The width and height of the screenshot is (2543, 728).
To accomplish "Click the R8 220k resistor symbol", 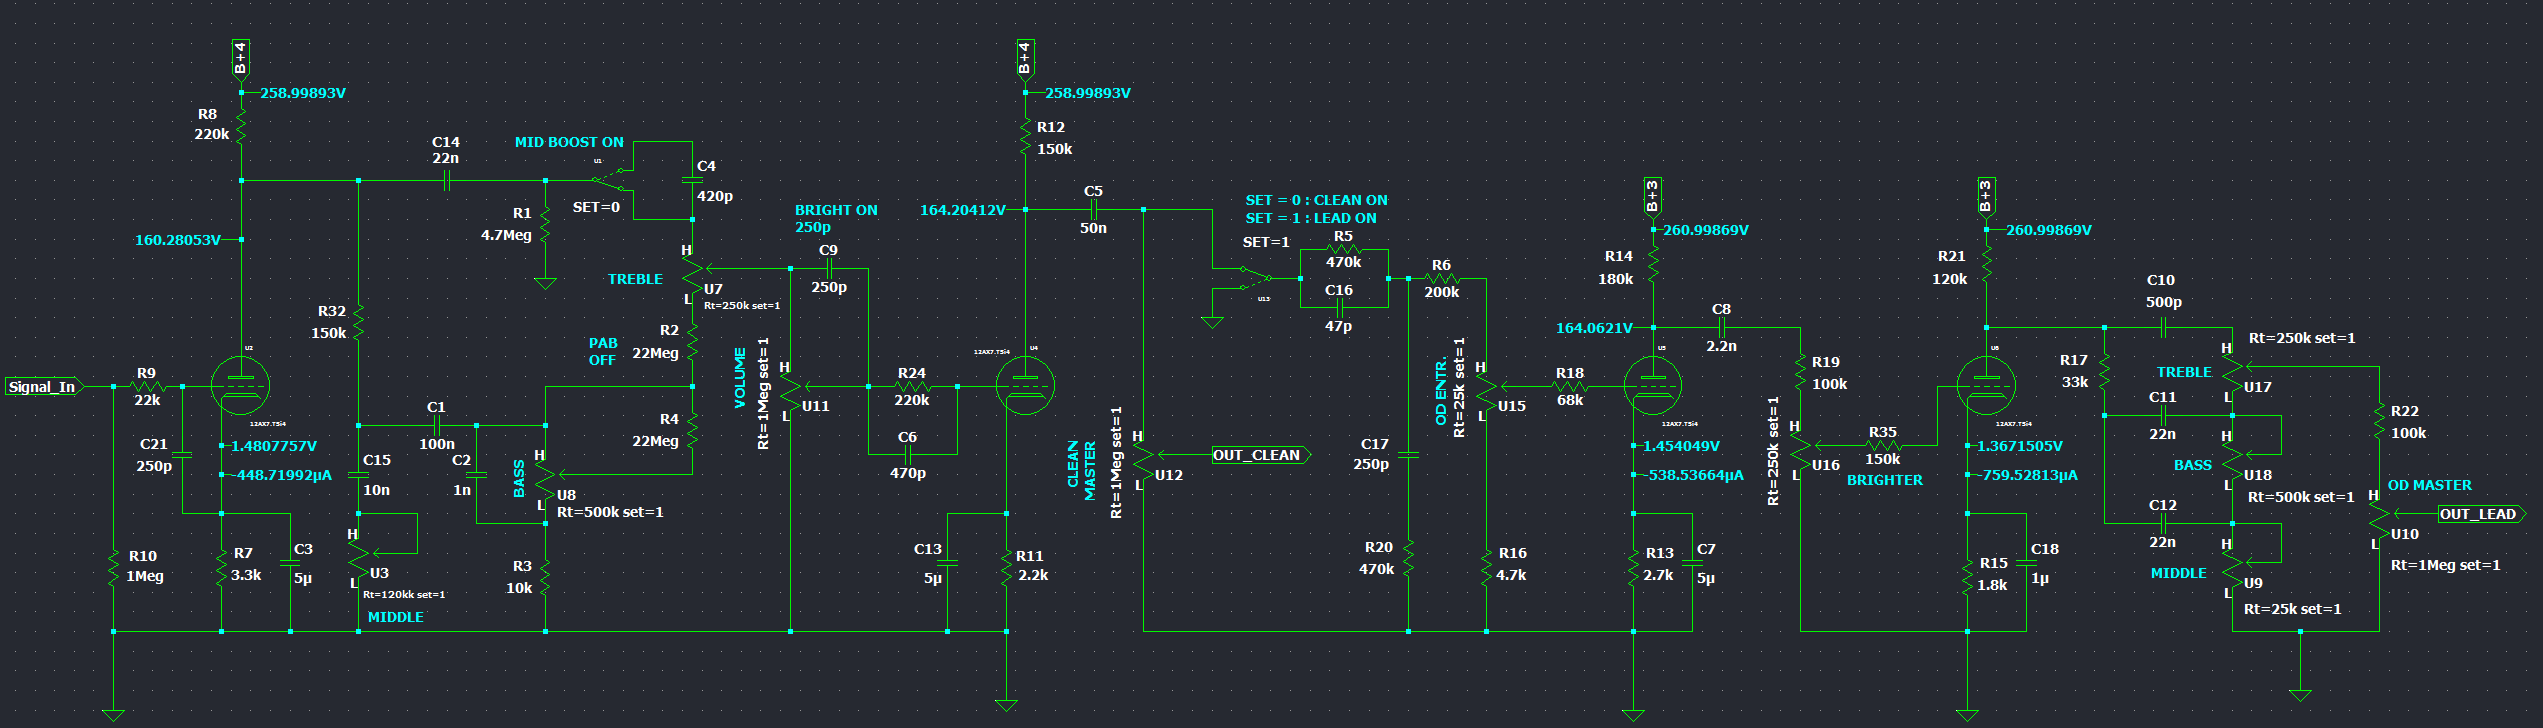I will pyautogui.click(x=241, y=126).
